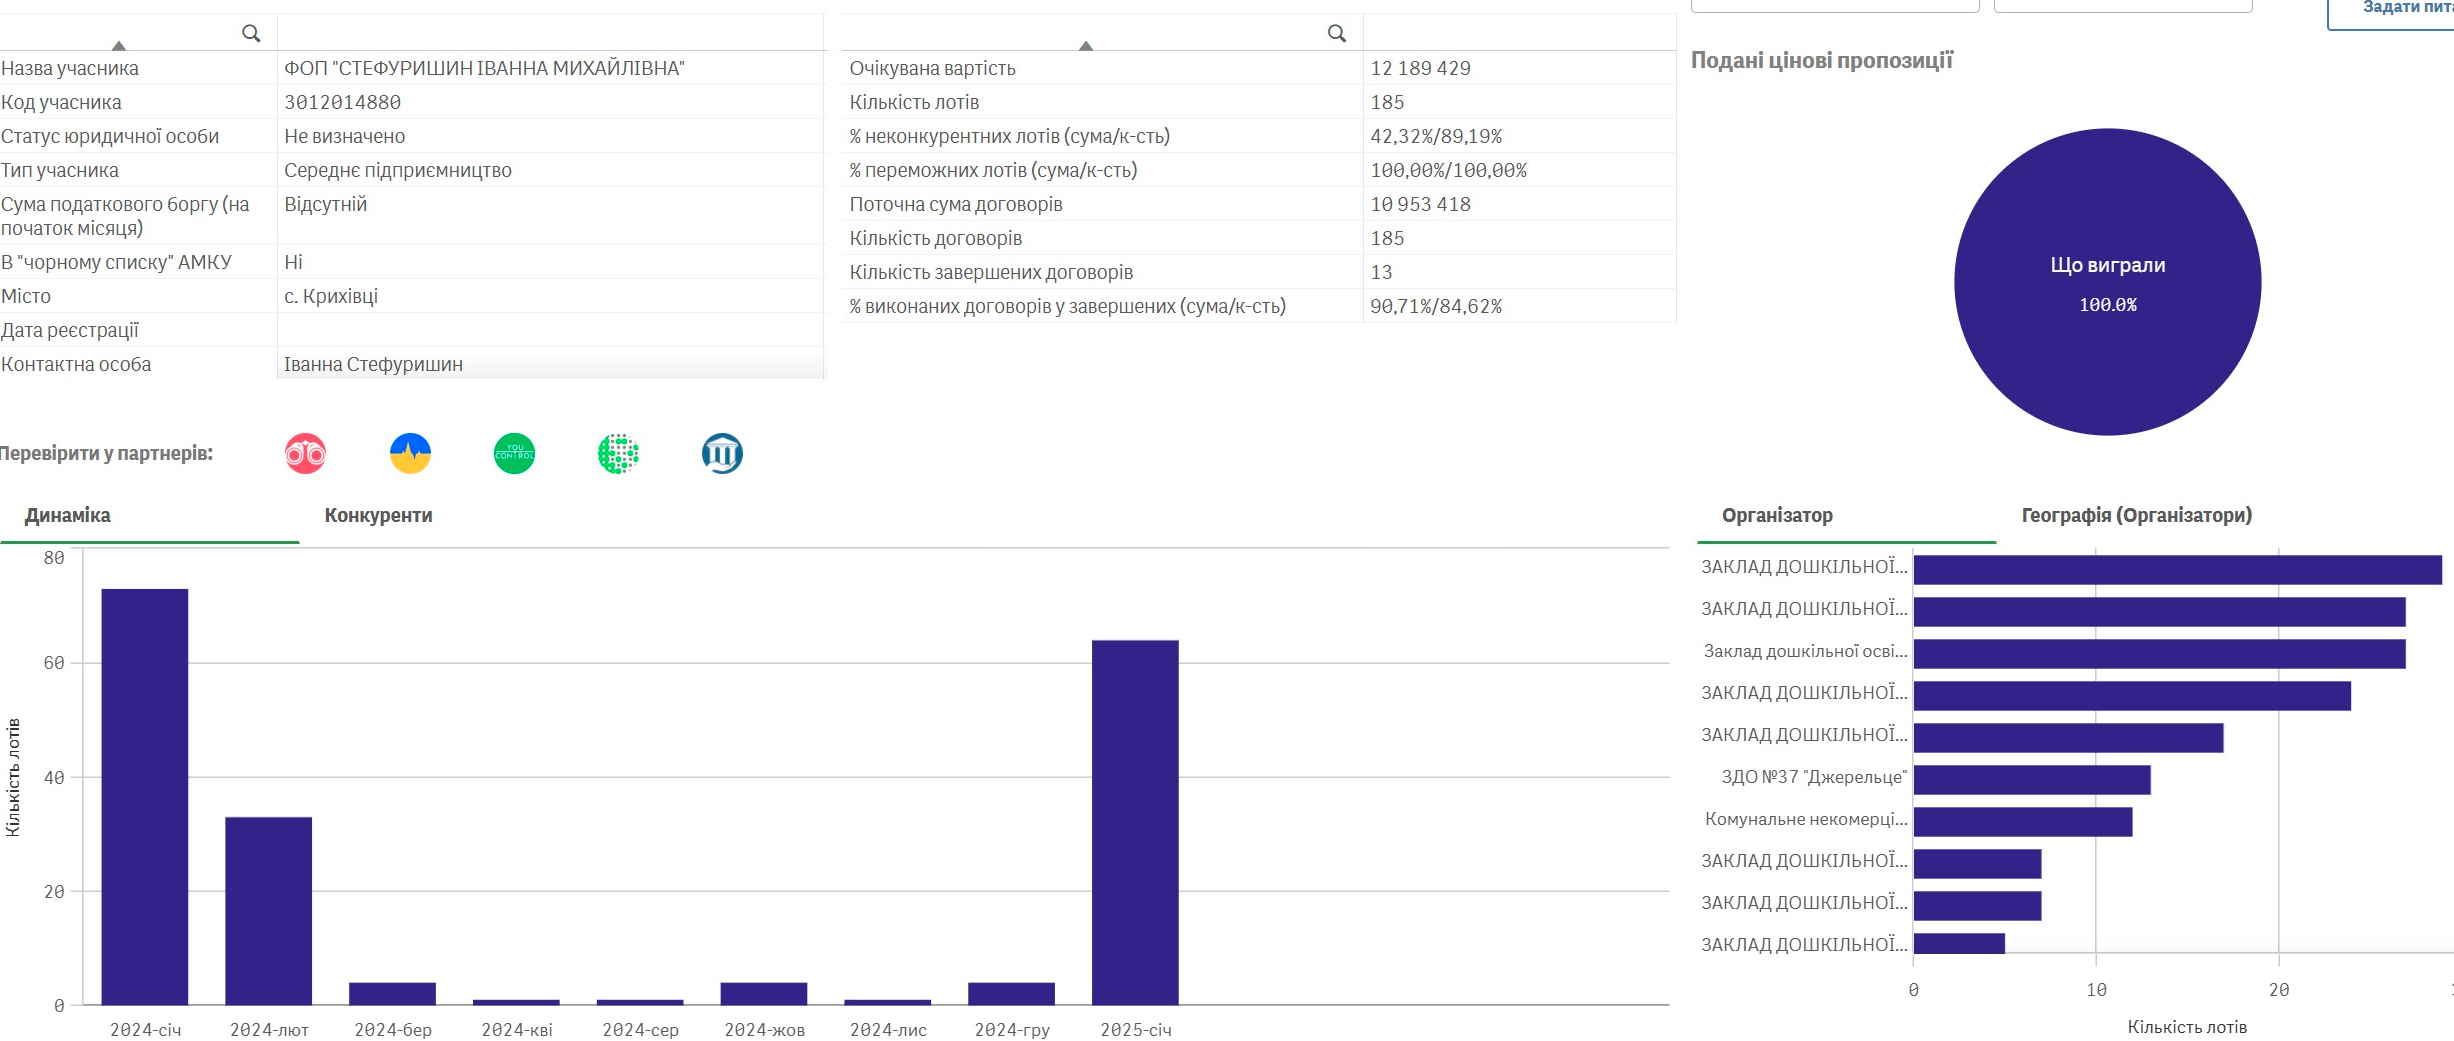Viewport: 2454px width, 1041px height.
Task: Select the 2024-січ bar in chart
Action: click(145, 796)
